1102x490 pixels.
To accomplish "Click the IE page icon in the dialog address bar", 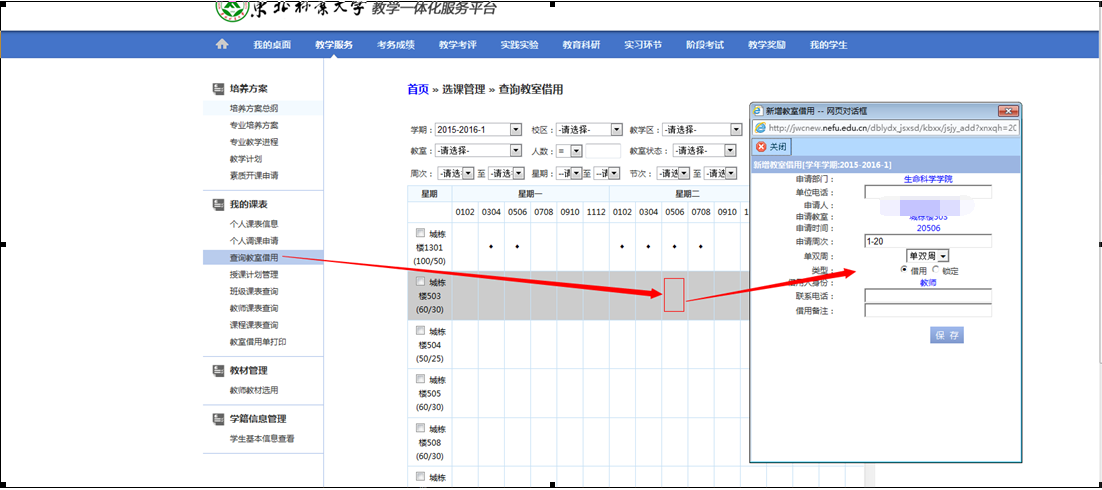I will click(x=760, y=128).
